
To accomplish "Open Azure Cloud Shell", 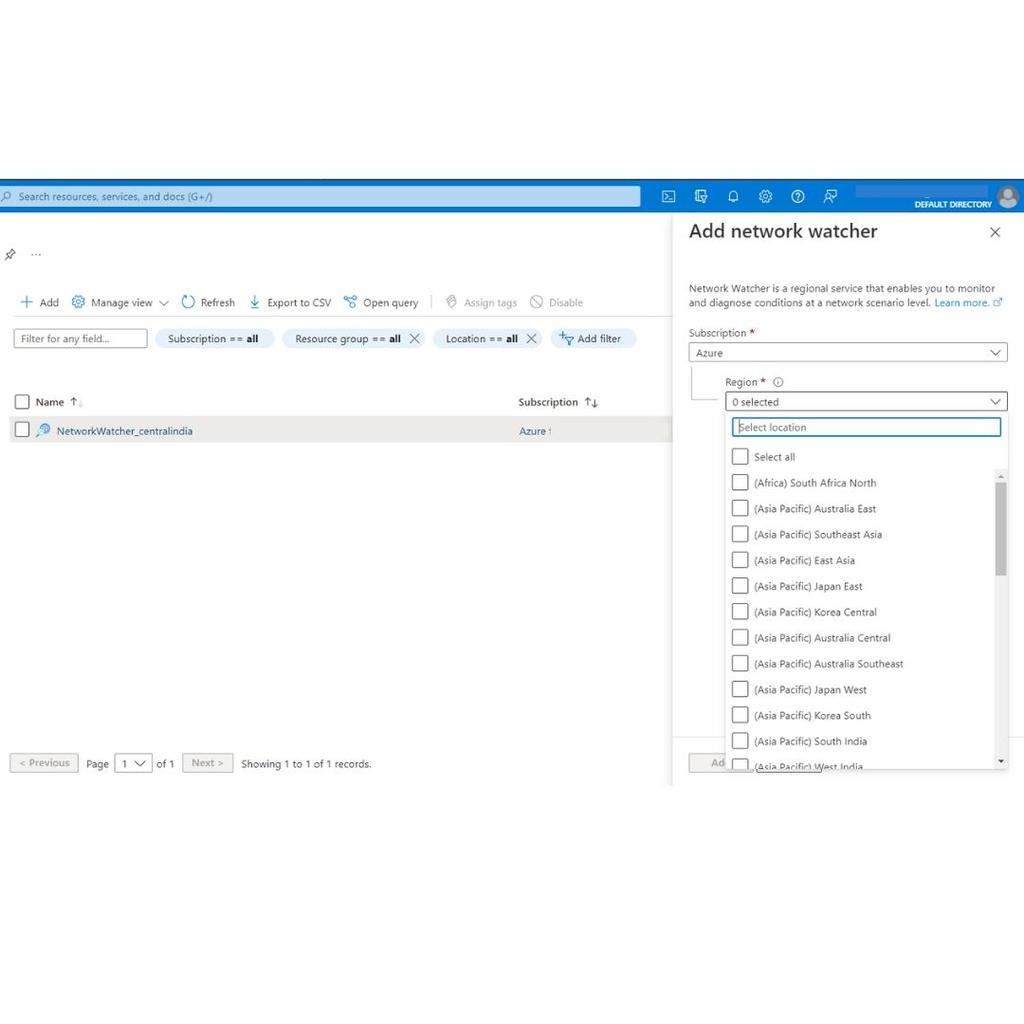I will tap(668, 196).
